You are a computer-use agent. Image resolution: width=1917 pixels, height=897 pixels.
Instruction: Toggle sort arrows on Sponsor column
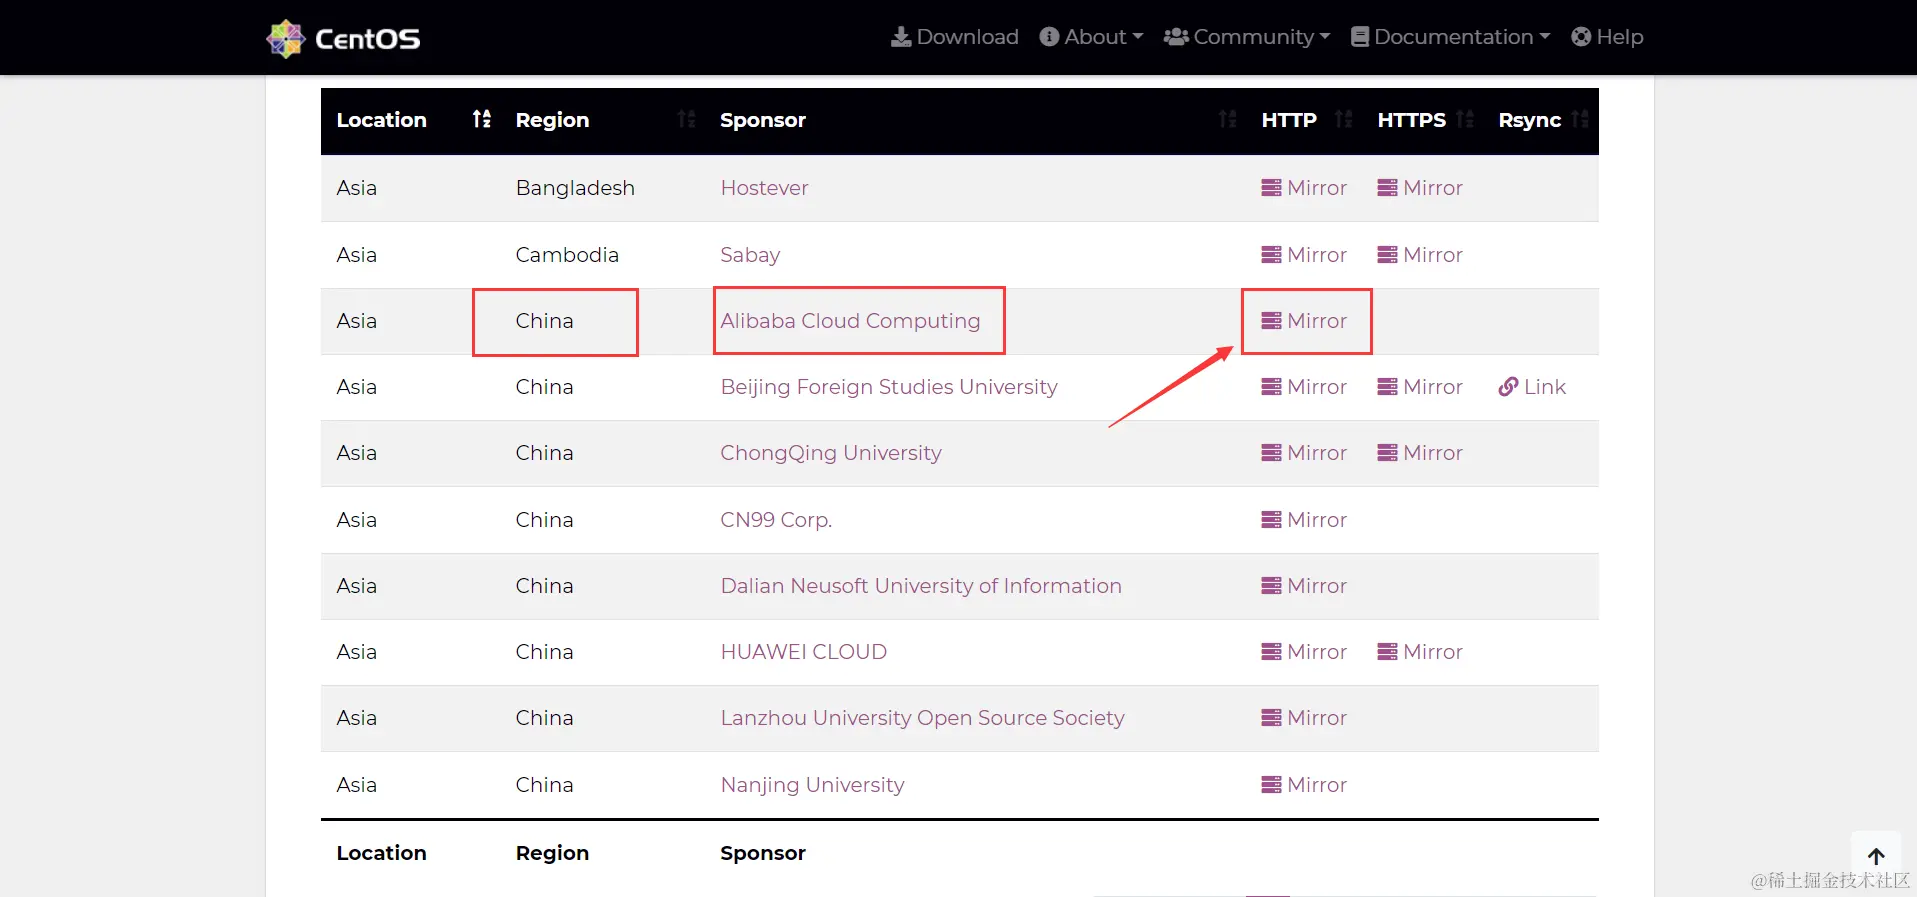click(x=1227, y=120)
